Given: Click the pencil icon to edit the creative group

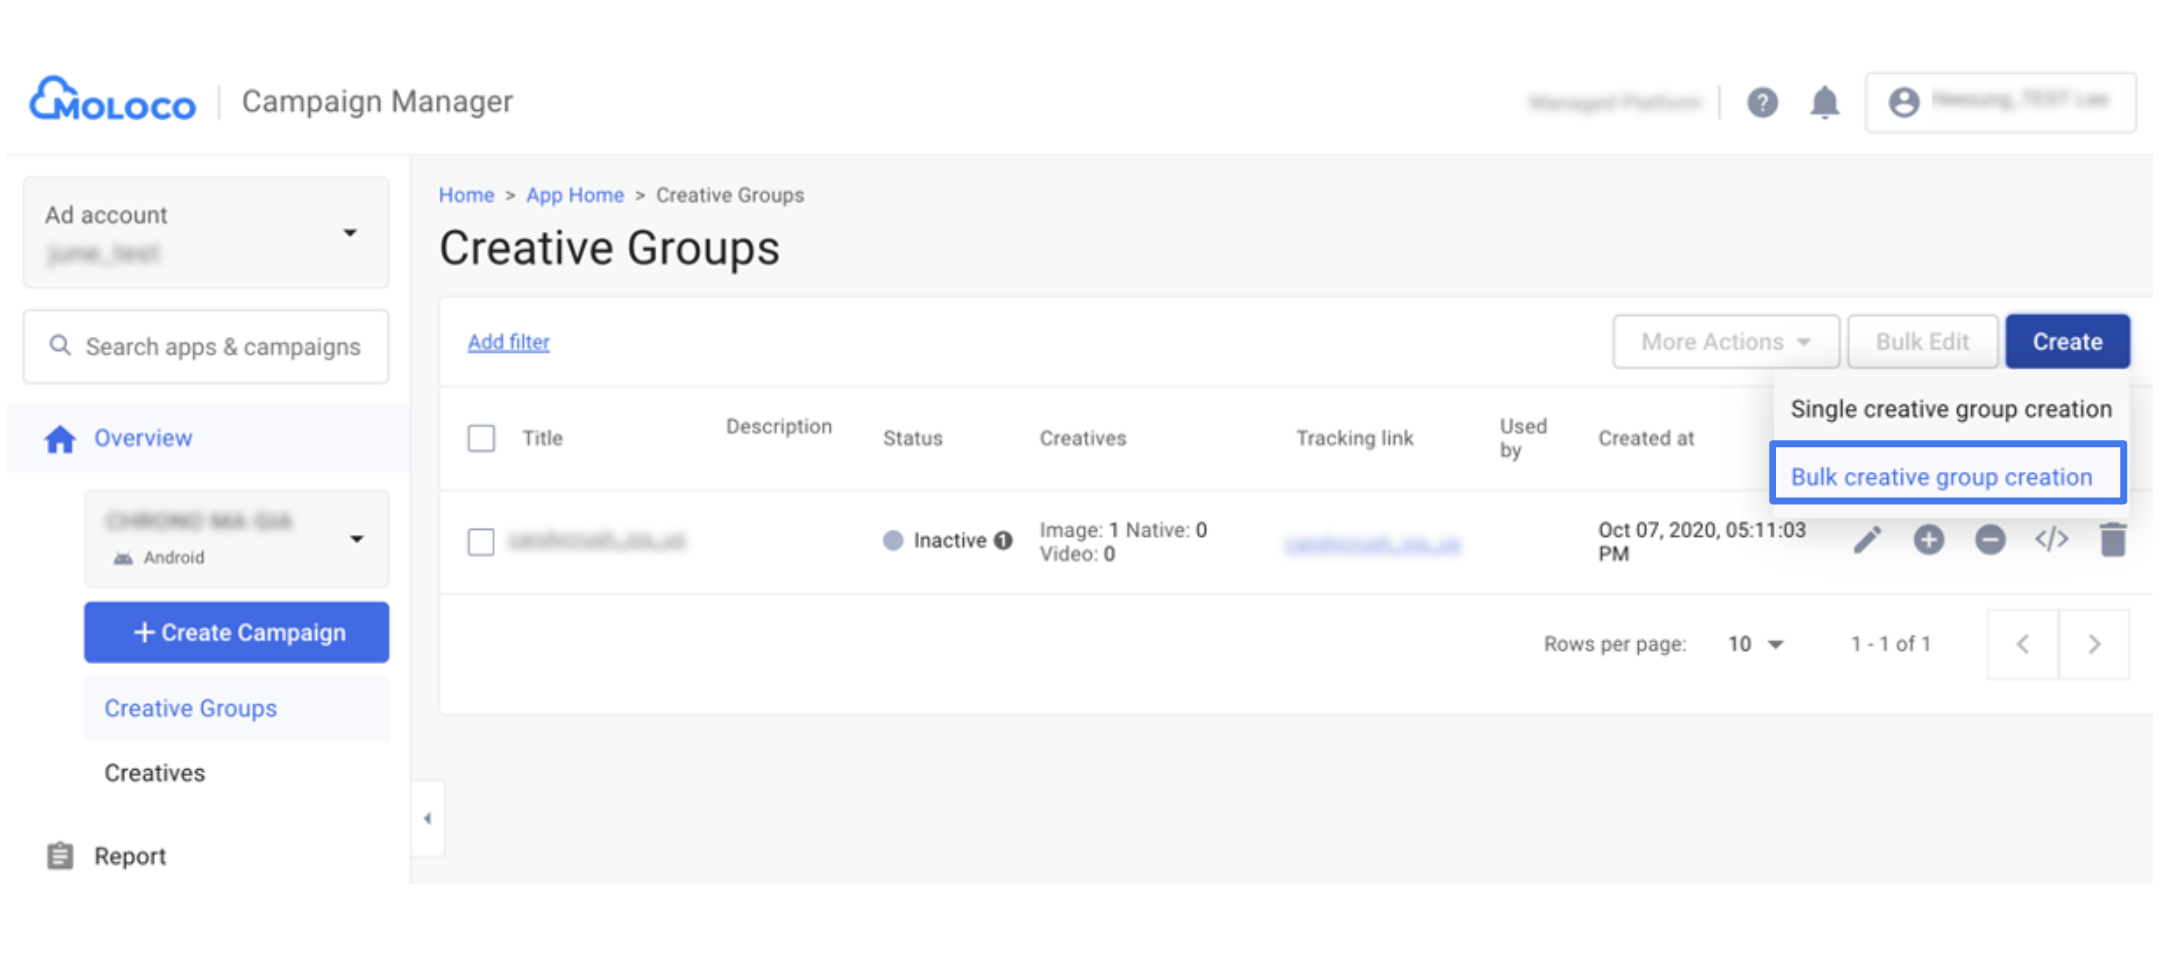Looking at the screenshot, I should [x=1866, y=540].
